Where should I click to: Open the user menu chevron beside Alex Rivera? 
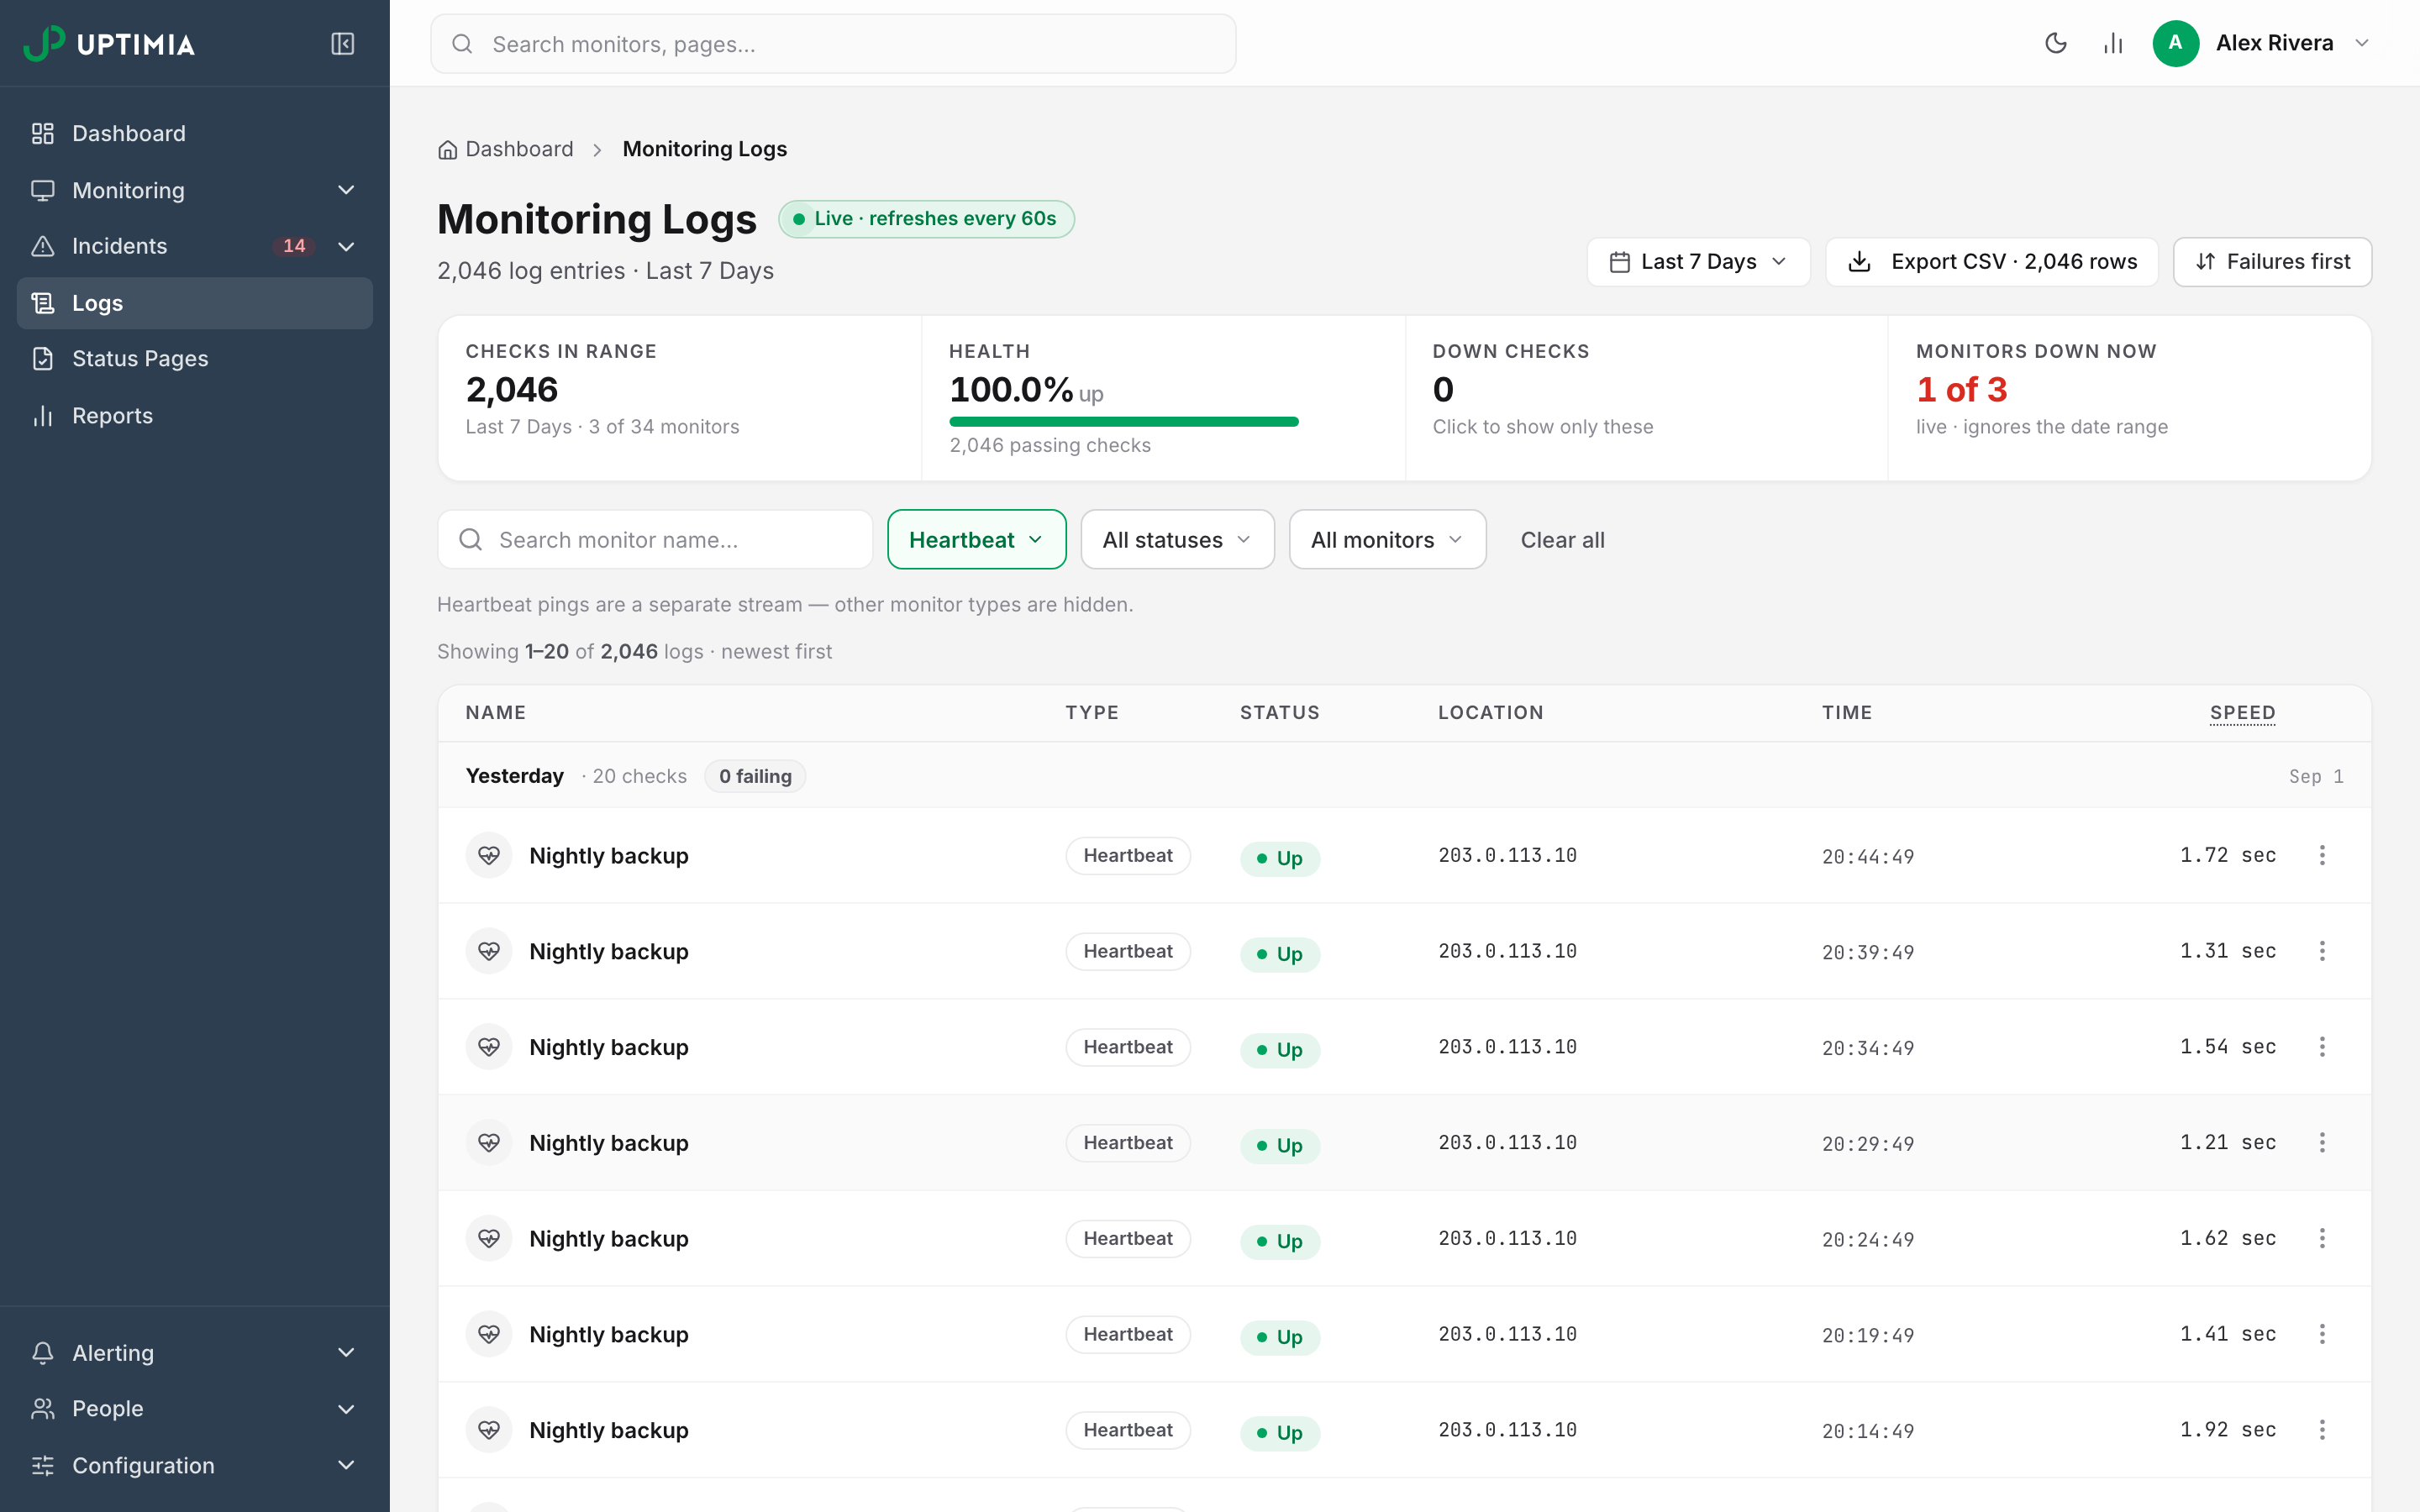click(2362, 43)
